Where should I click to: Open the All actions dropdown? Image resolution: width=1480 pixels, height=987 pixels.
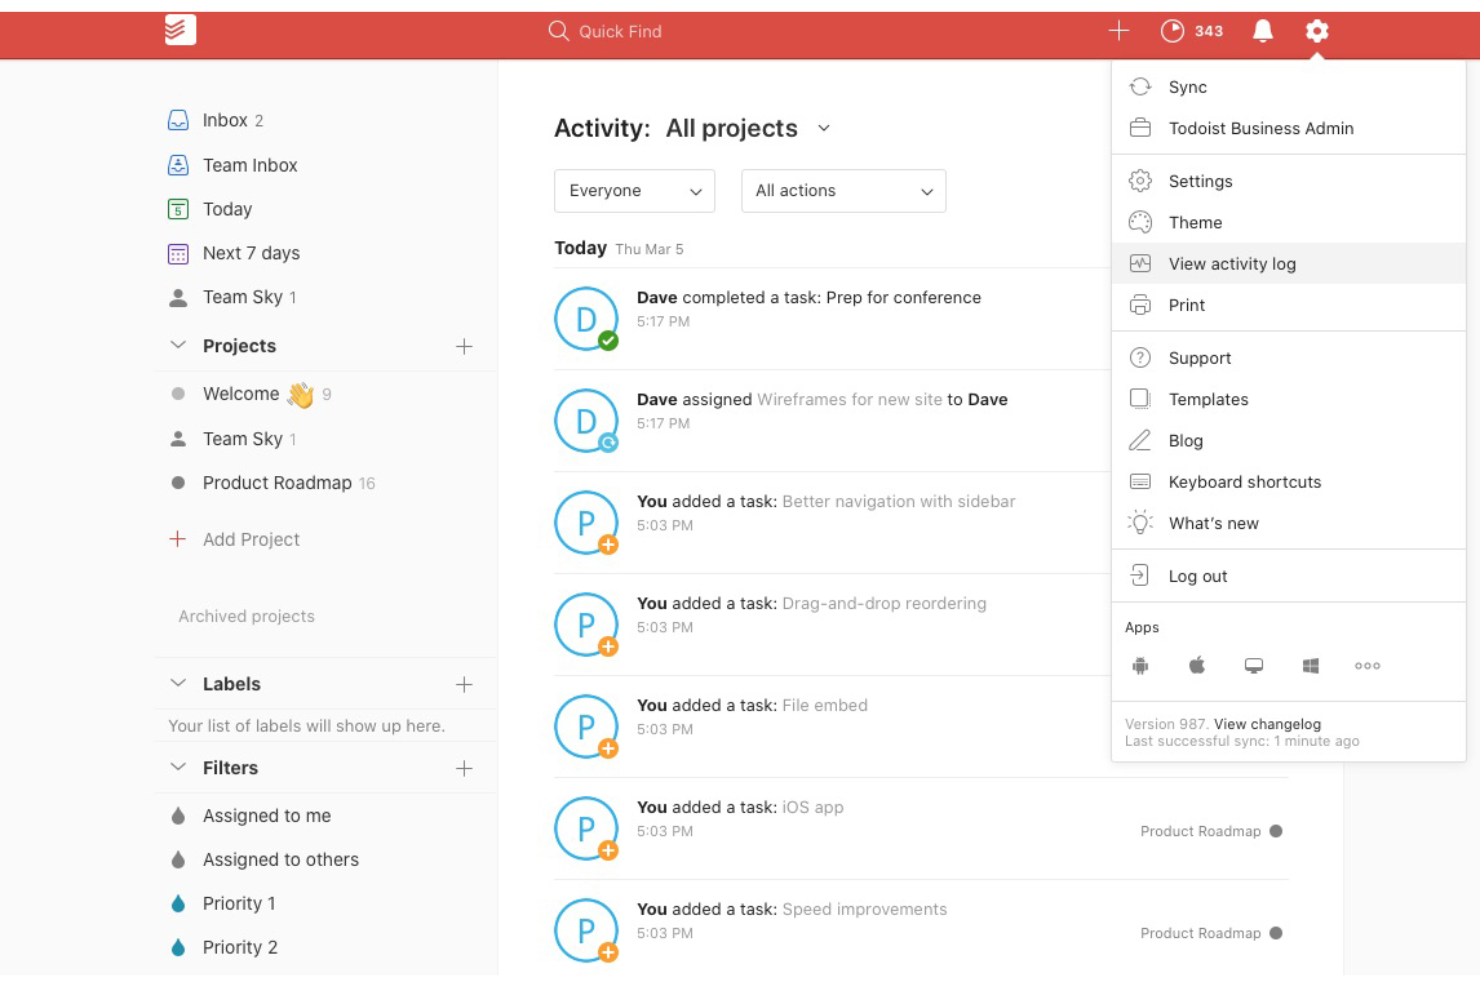(843, 190)
